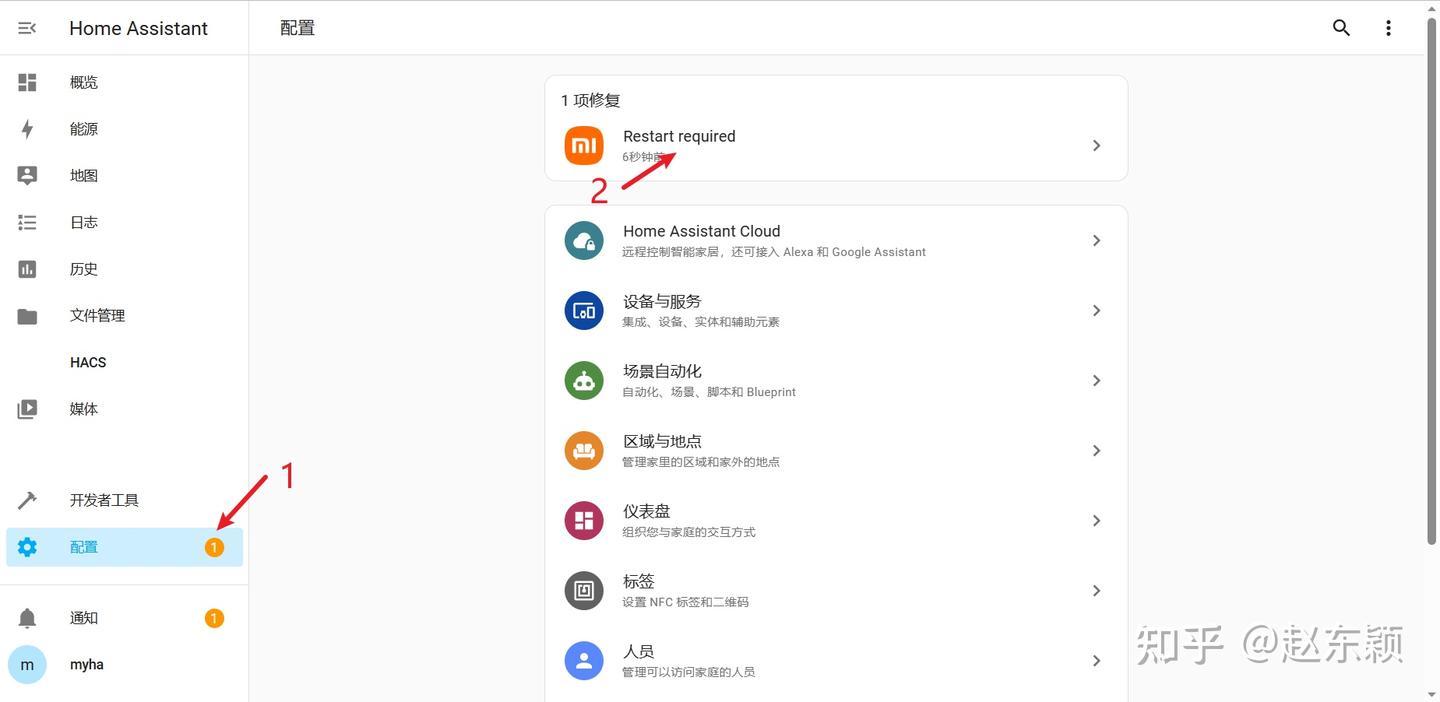Open the search icon in the header
This screenshot has height=702, width=1440.
pos(1342,28)
